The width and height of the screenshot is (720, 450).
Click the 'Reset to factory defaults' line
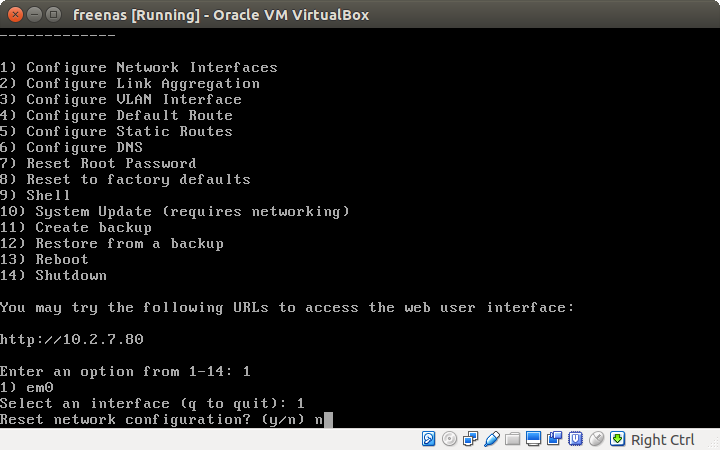click(125, 180)
